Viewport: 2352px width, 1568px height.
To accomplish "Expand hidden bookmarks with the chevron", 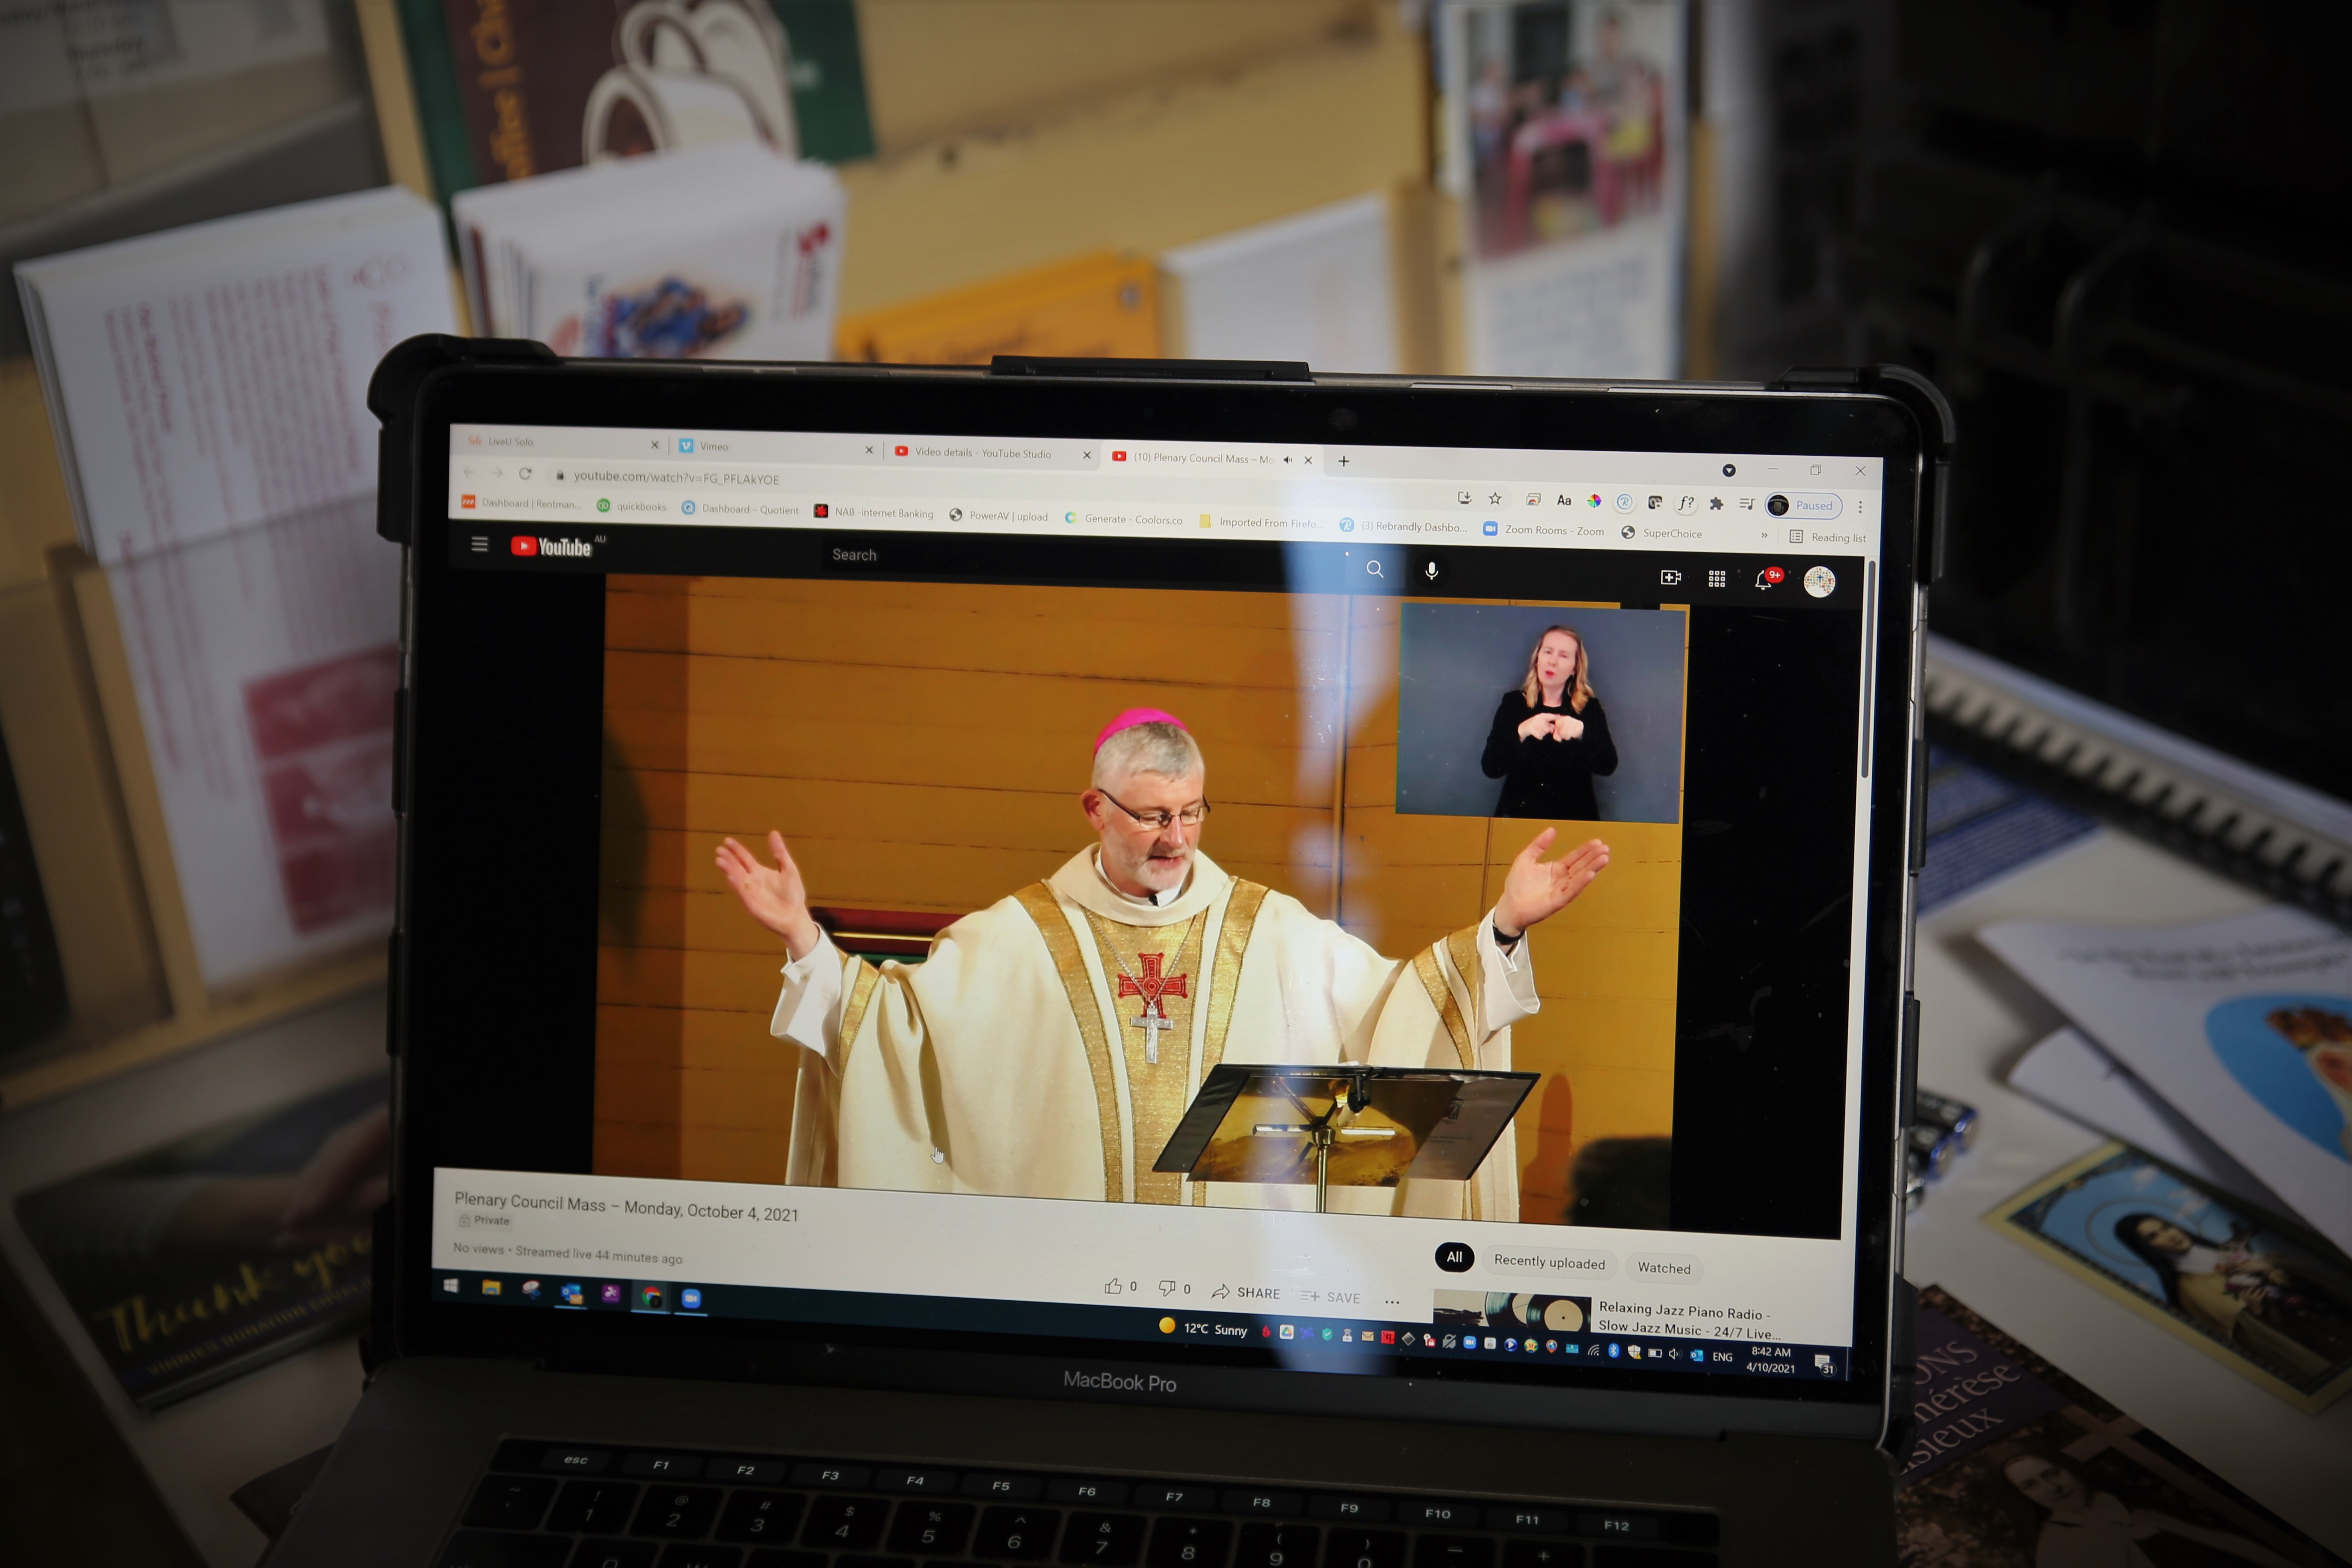I will pos(1764,535).
